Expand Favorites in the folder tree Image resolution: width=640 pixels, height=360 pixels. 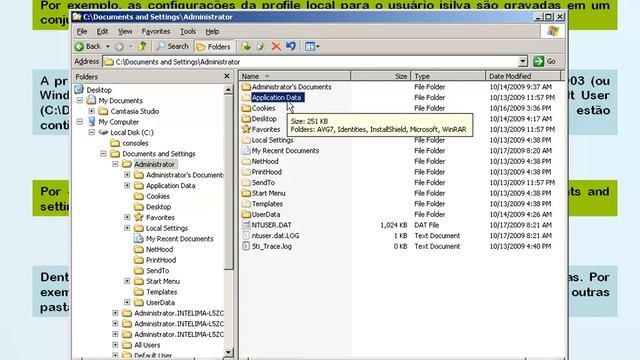[x=127, y=217]
